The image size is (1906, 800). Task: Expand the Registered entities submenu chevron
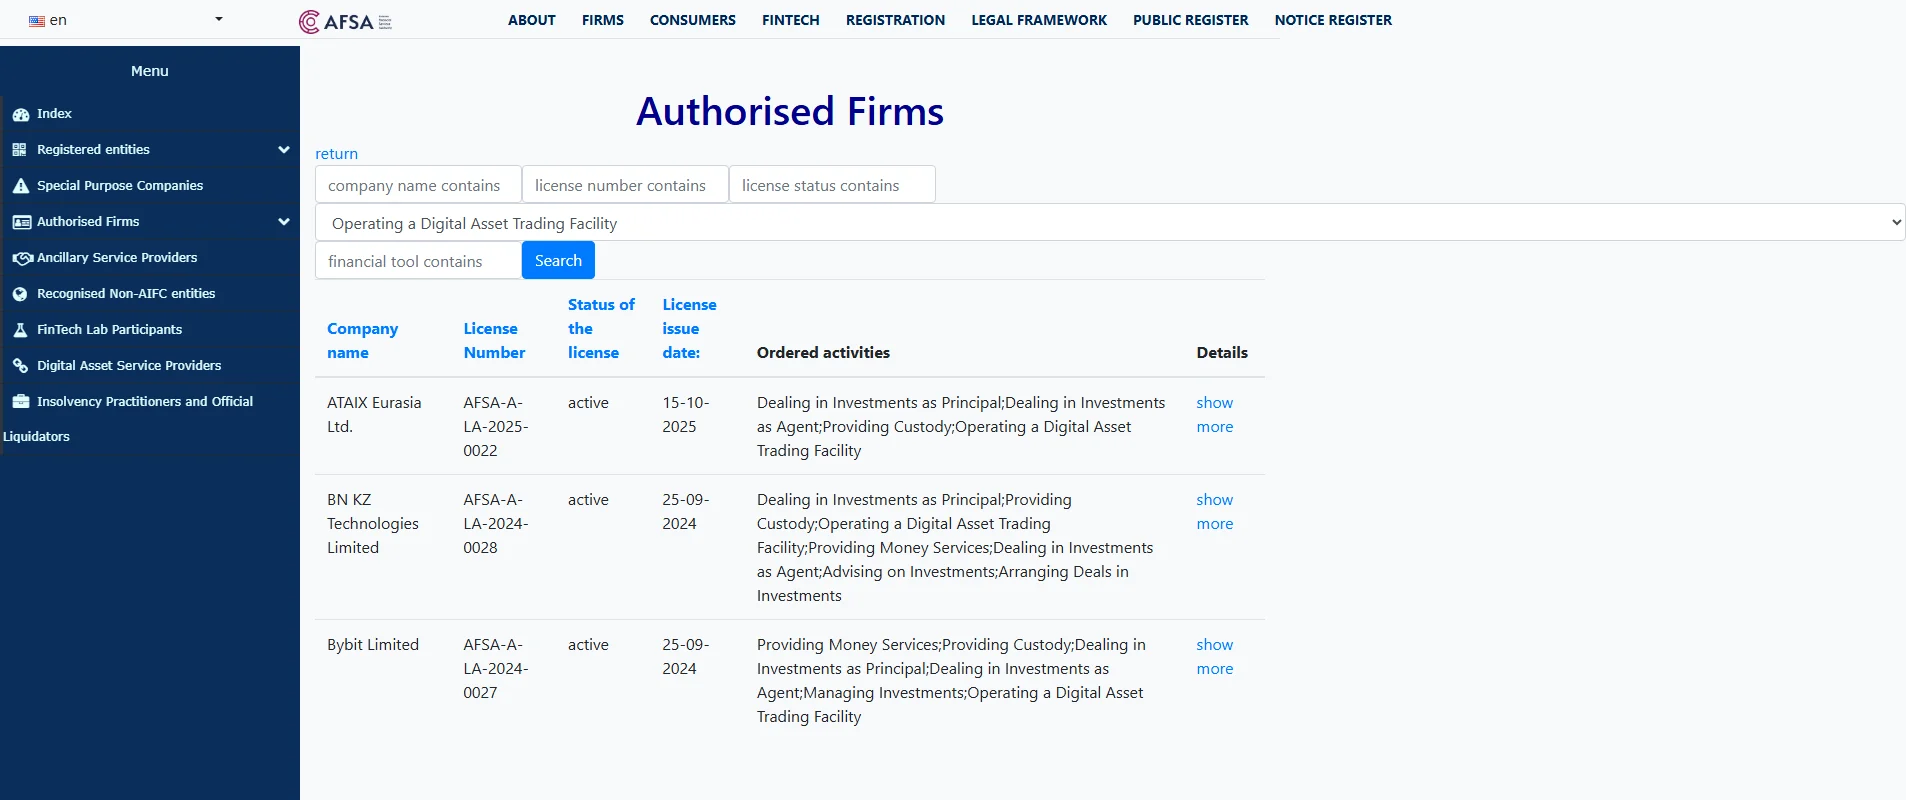284,150
